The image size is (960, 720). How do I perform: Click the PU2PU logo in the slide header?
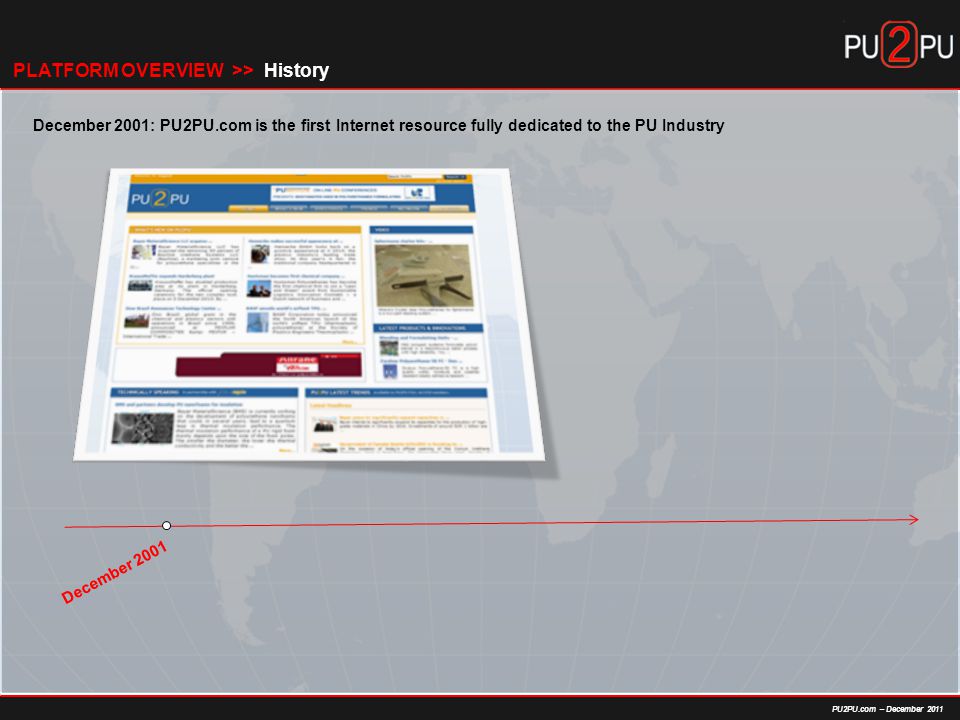898,44
